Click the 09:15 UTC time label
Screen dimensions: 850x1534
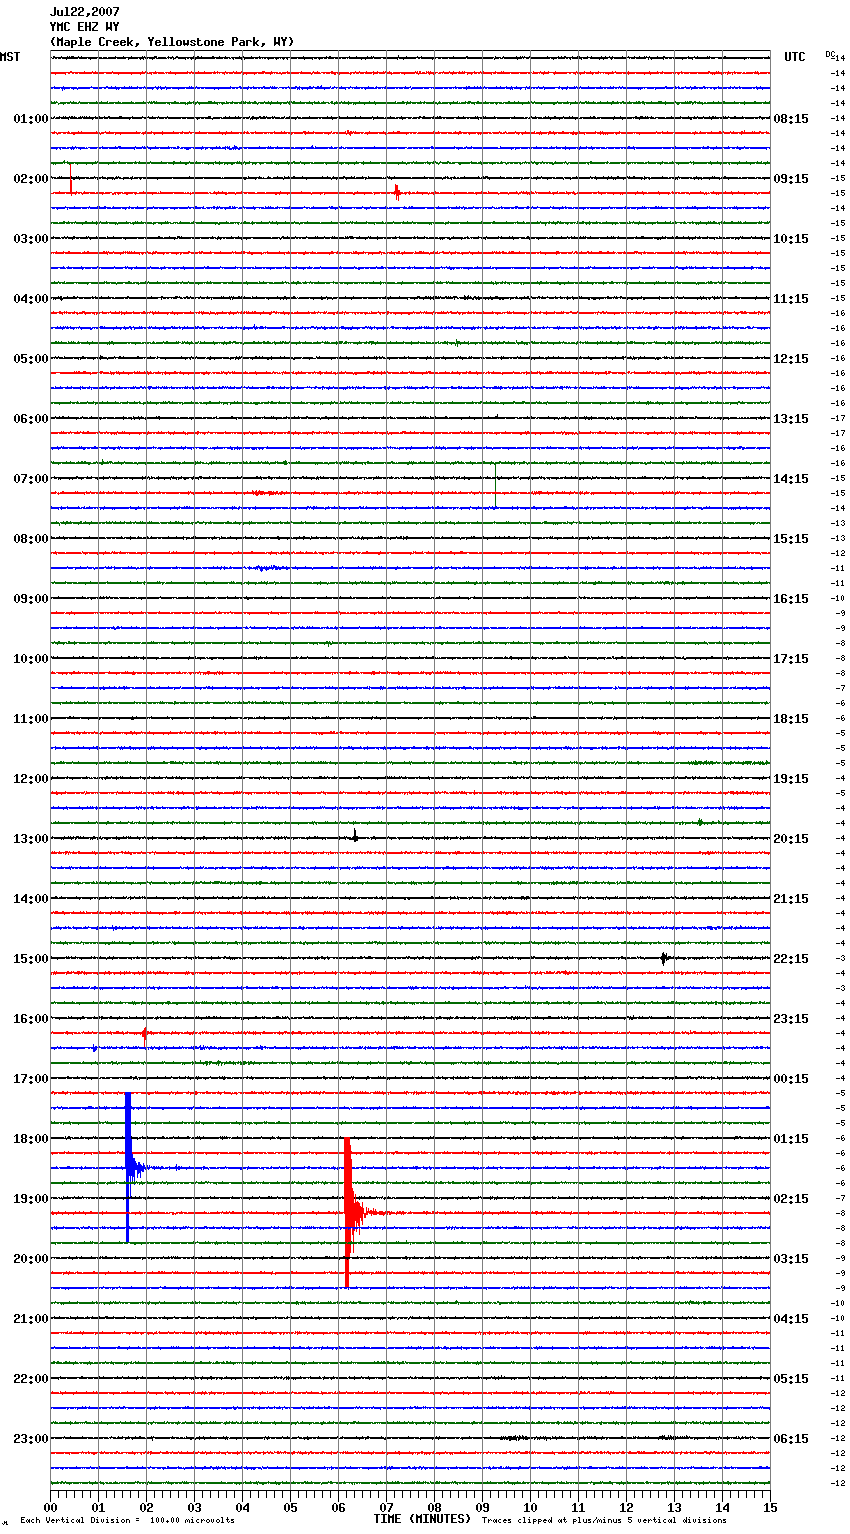coord(791,179)
